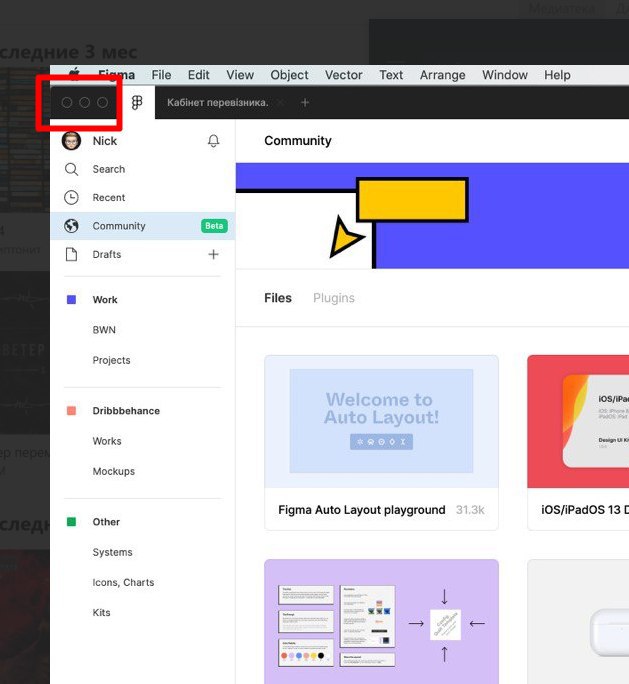629x684 pixels.
Task: Open the Icons, Charts project
Action: 123,582
